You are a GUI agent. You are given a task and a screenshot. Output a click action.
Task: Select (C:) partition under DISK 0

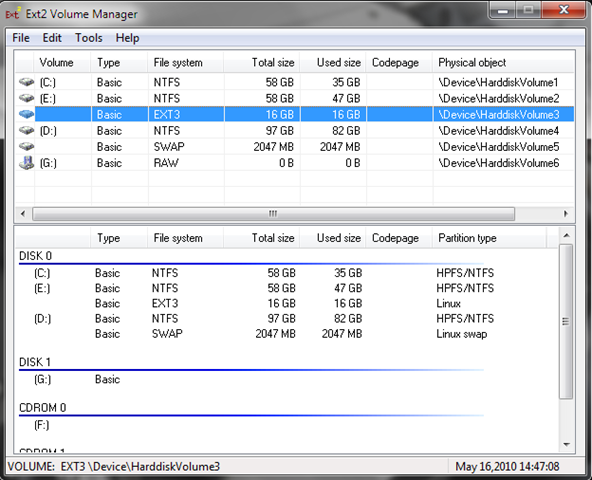click(42, 273)
